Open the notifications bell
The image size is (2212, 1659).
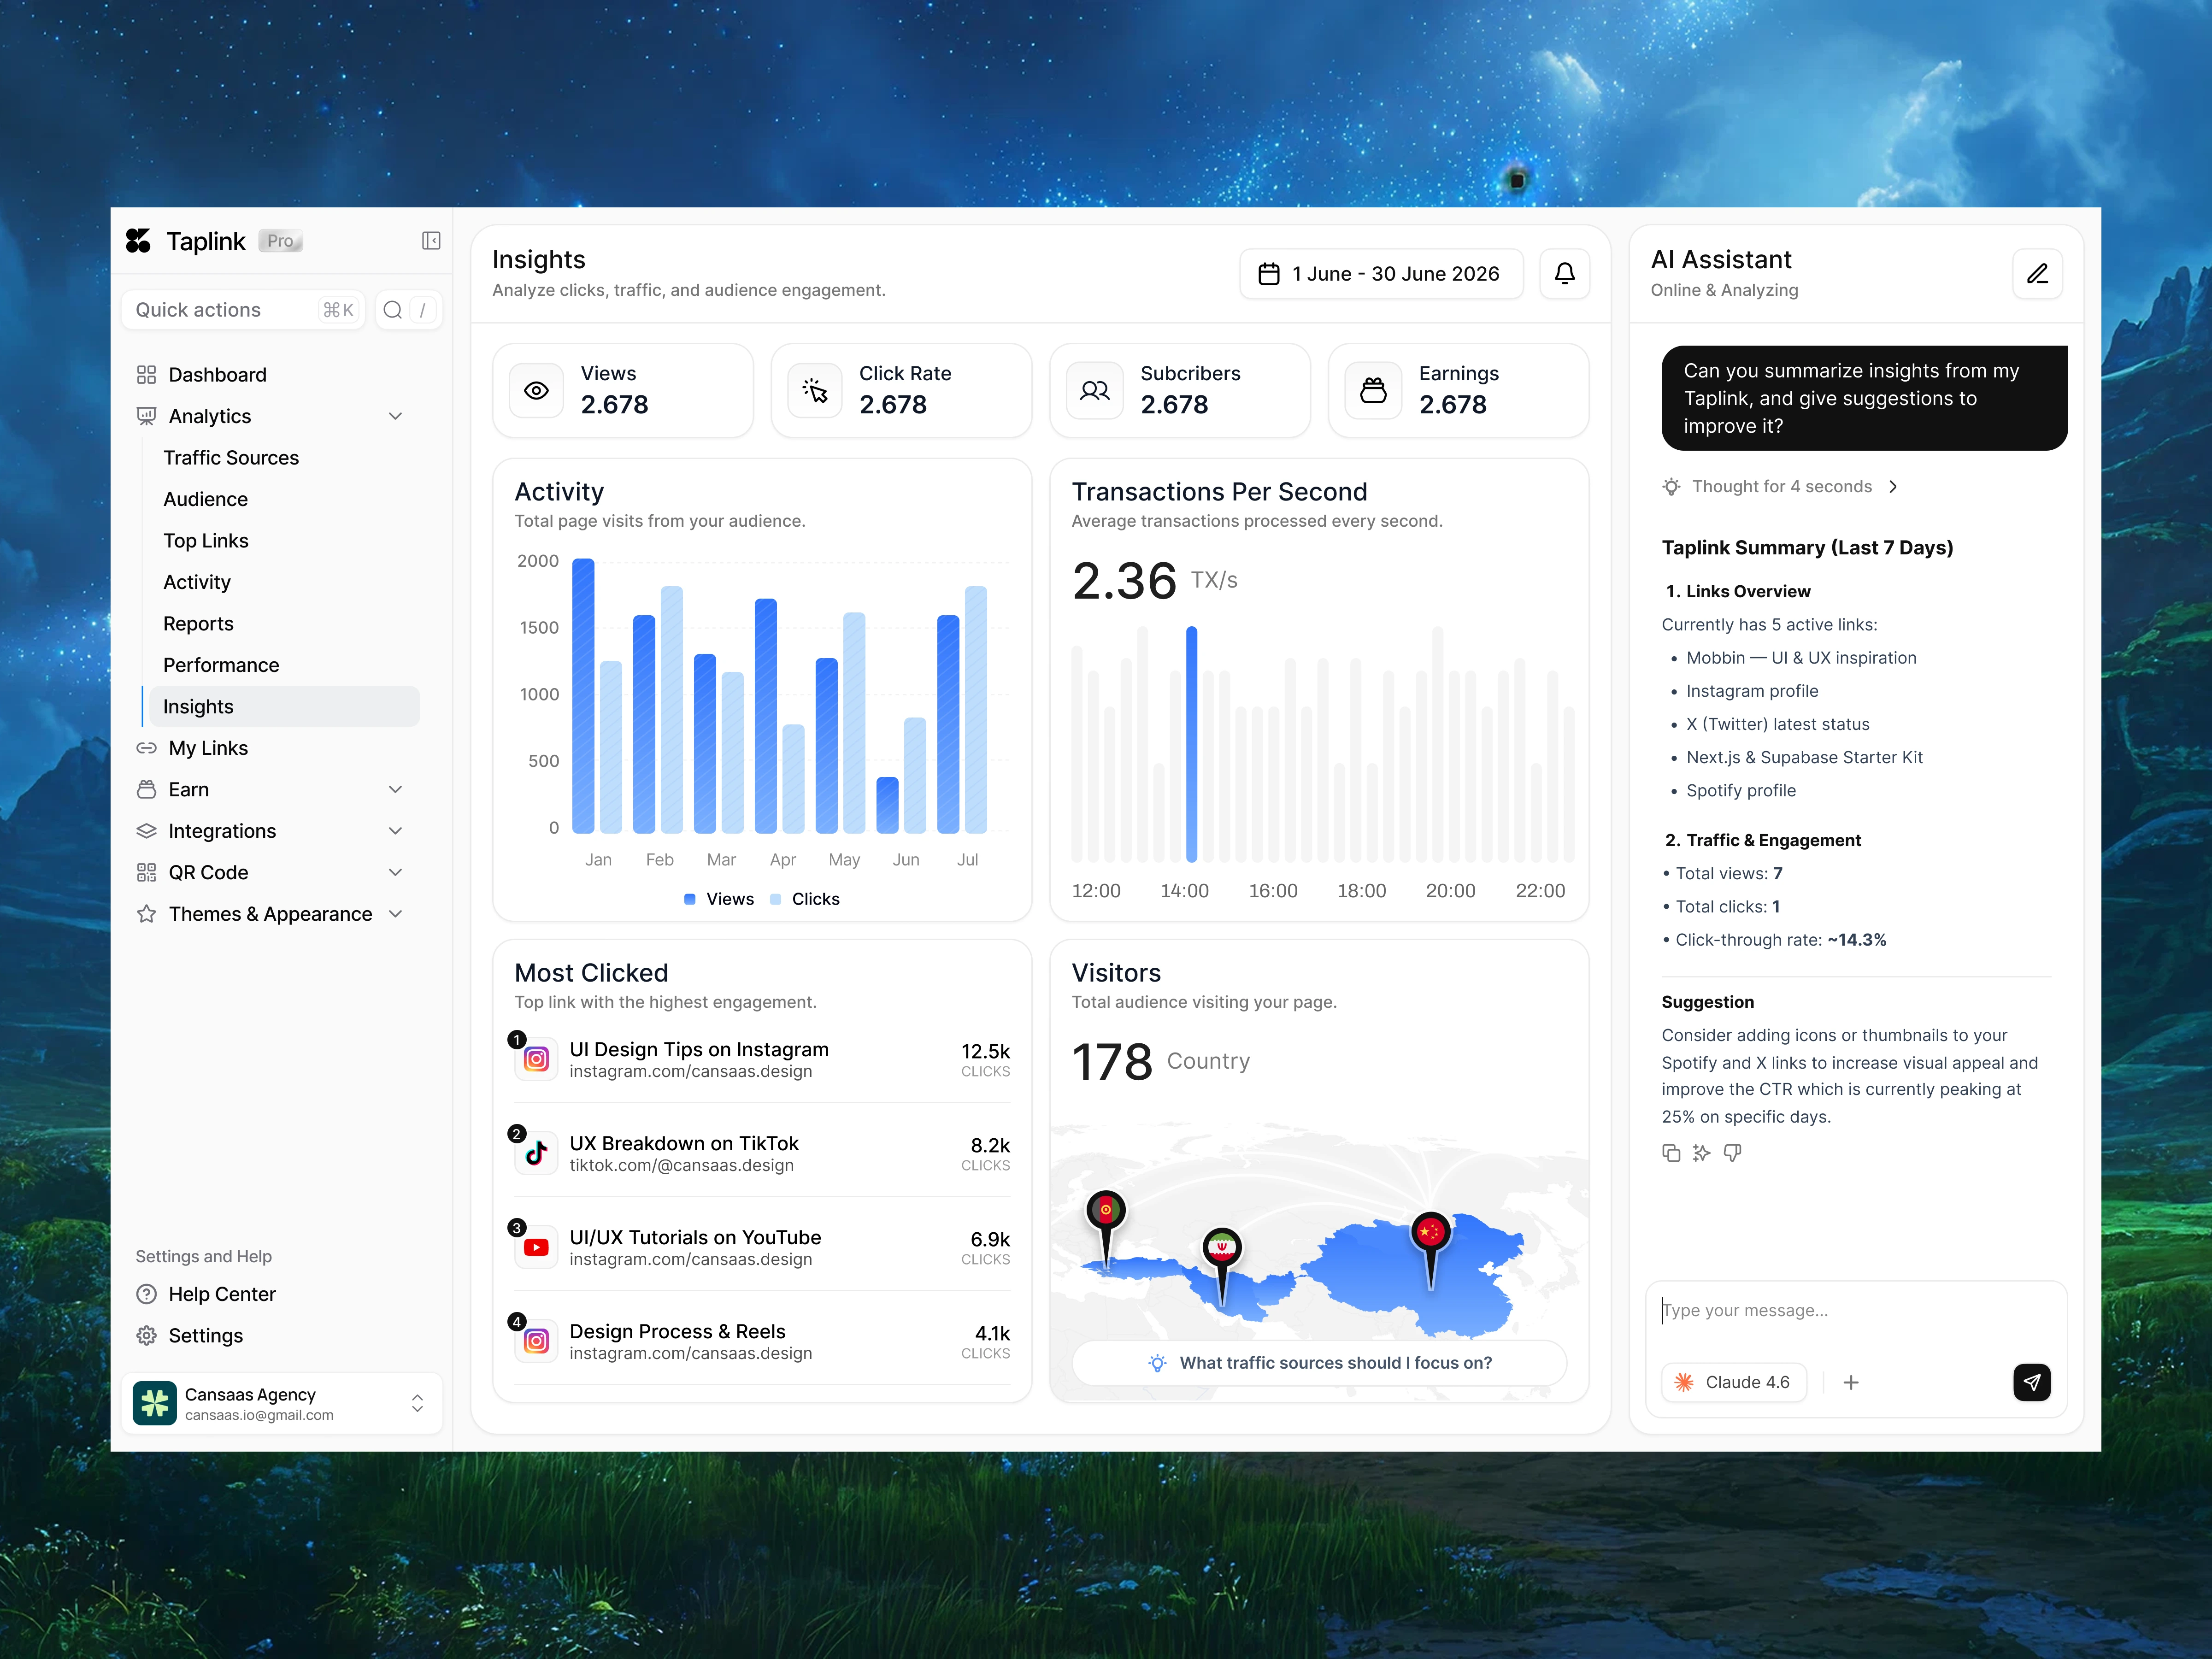point(1564,273)
